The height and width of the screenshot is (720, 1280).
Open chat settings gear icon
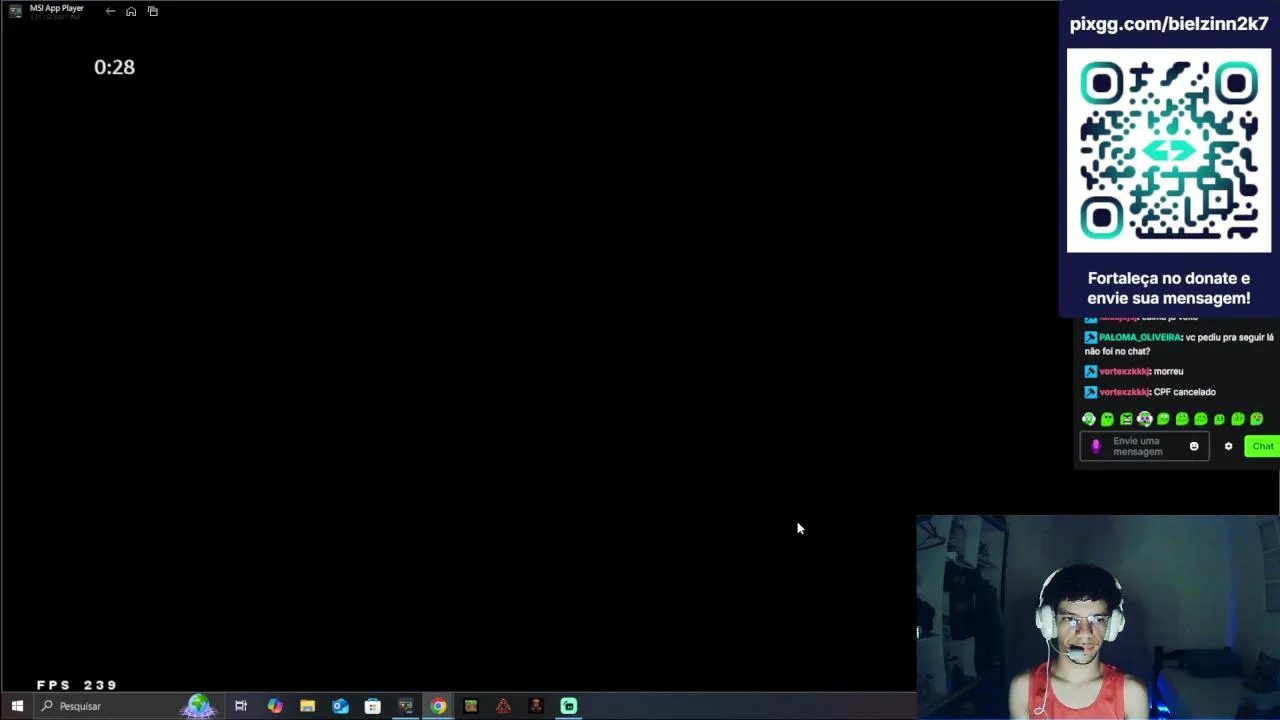pyautogui.click(x=1228, y=446)
